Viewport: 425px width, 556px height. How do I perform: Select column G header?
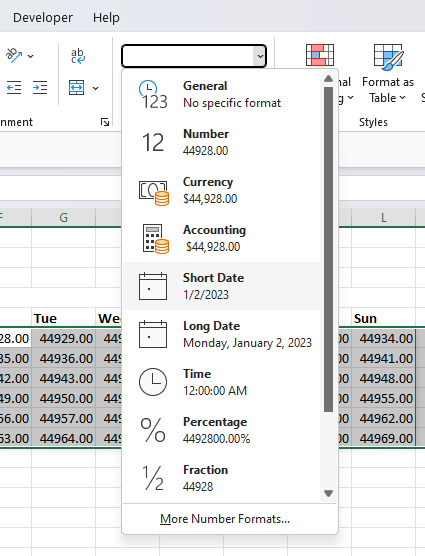coord(63,217)
